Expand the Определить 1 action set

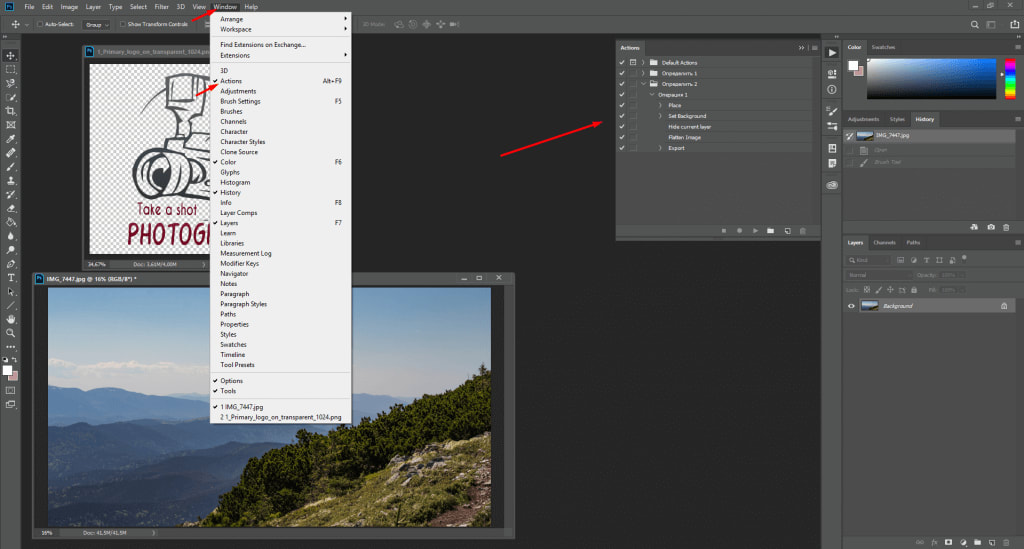click(x=643, y=73)
